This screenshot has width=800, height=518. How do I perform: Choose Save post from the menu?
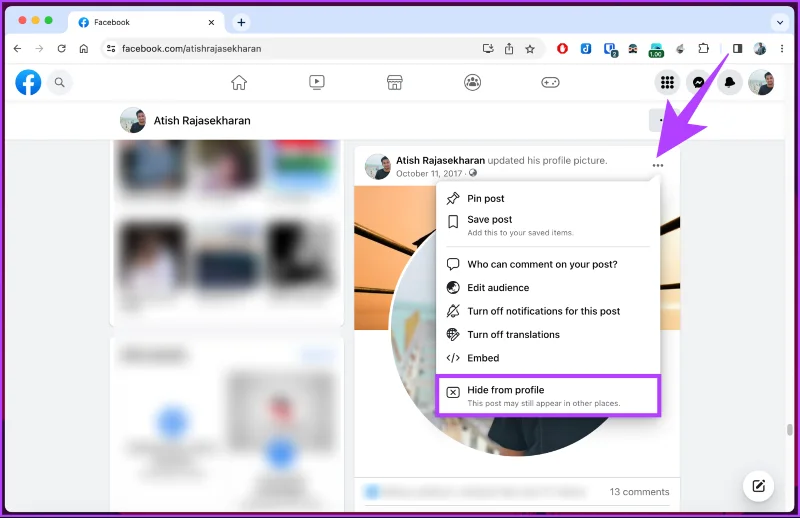click(x=548, y=225)
